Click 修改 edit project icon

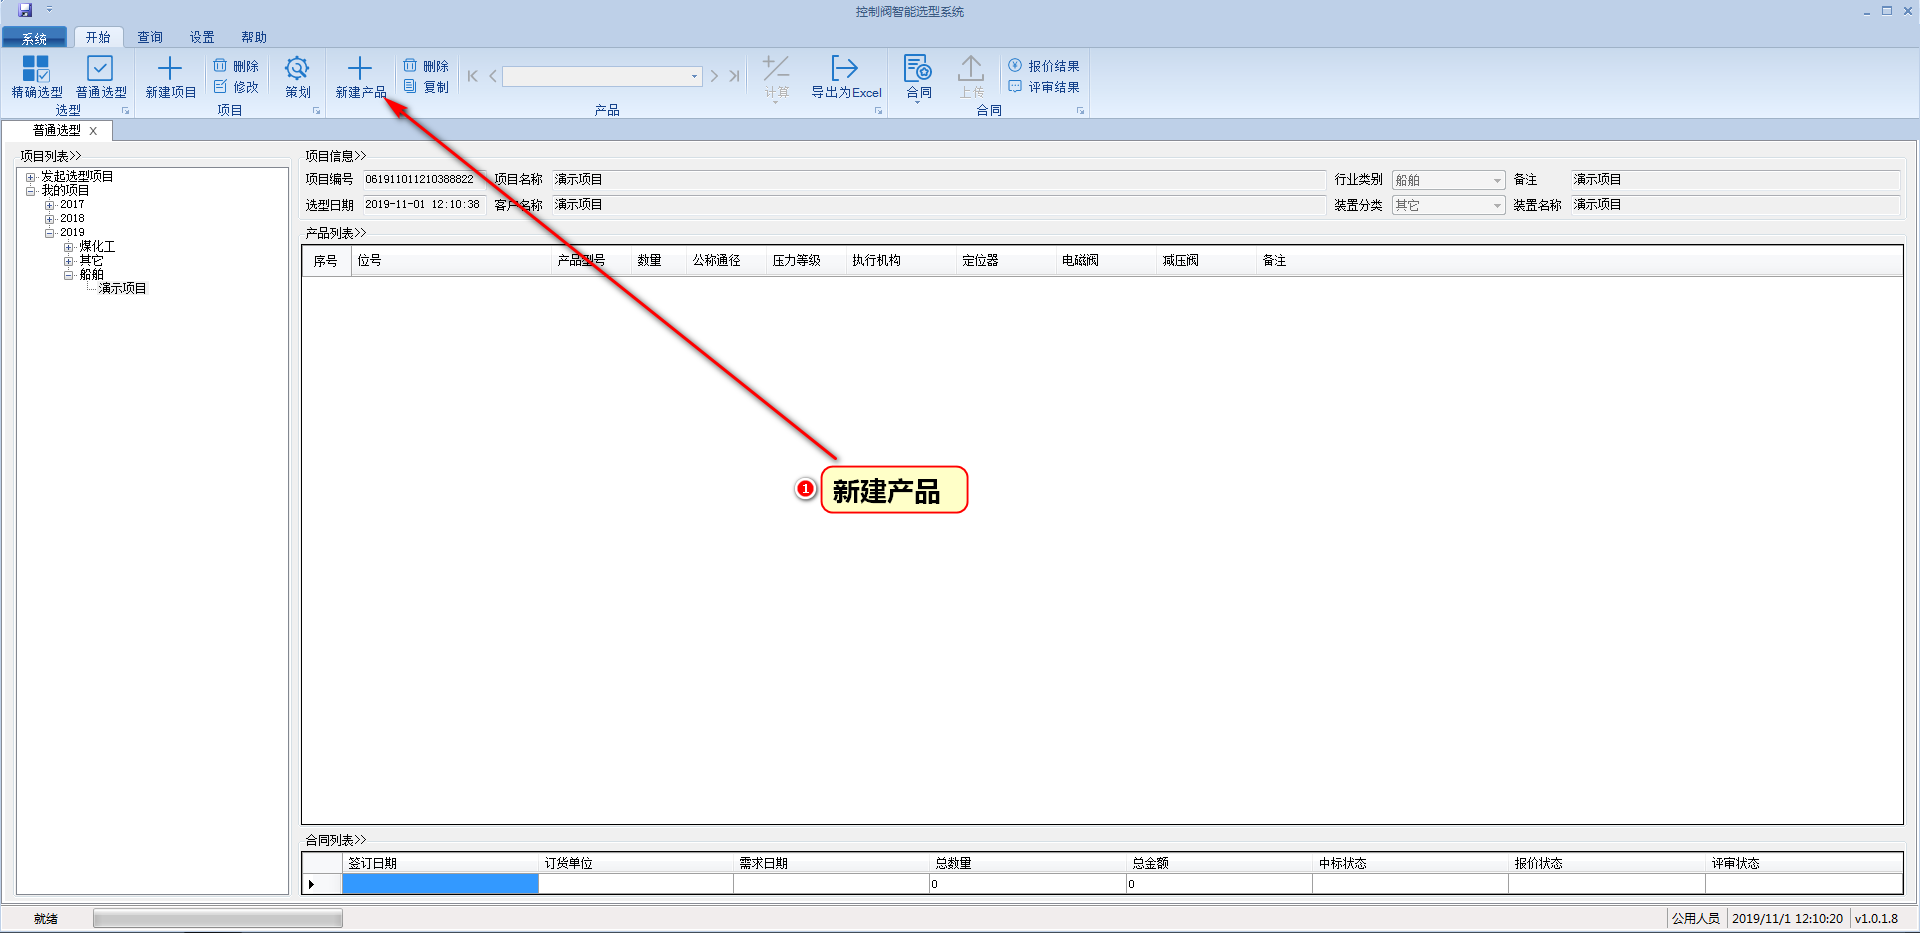point(237,87)
